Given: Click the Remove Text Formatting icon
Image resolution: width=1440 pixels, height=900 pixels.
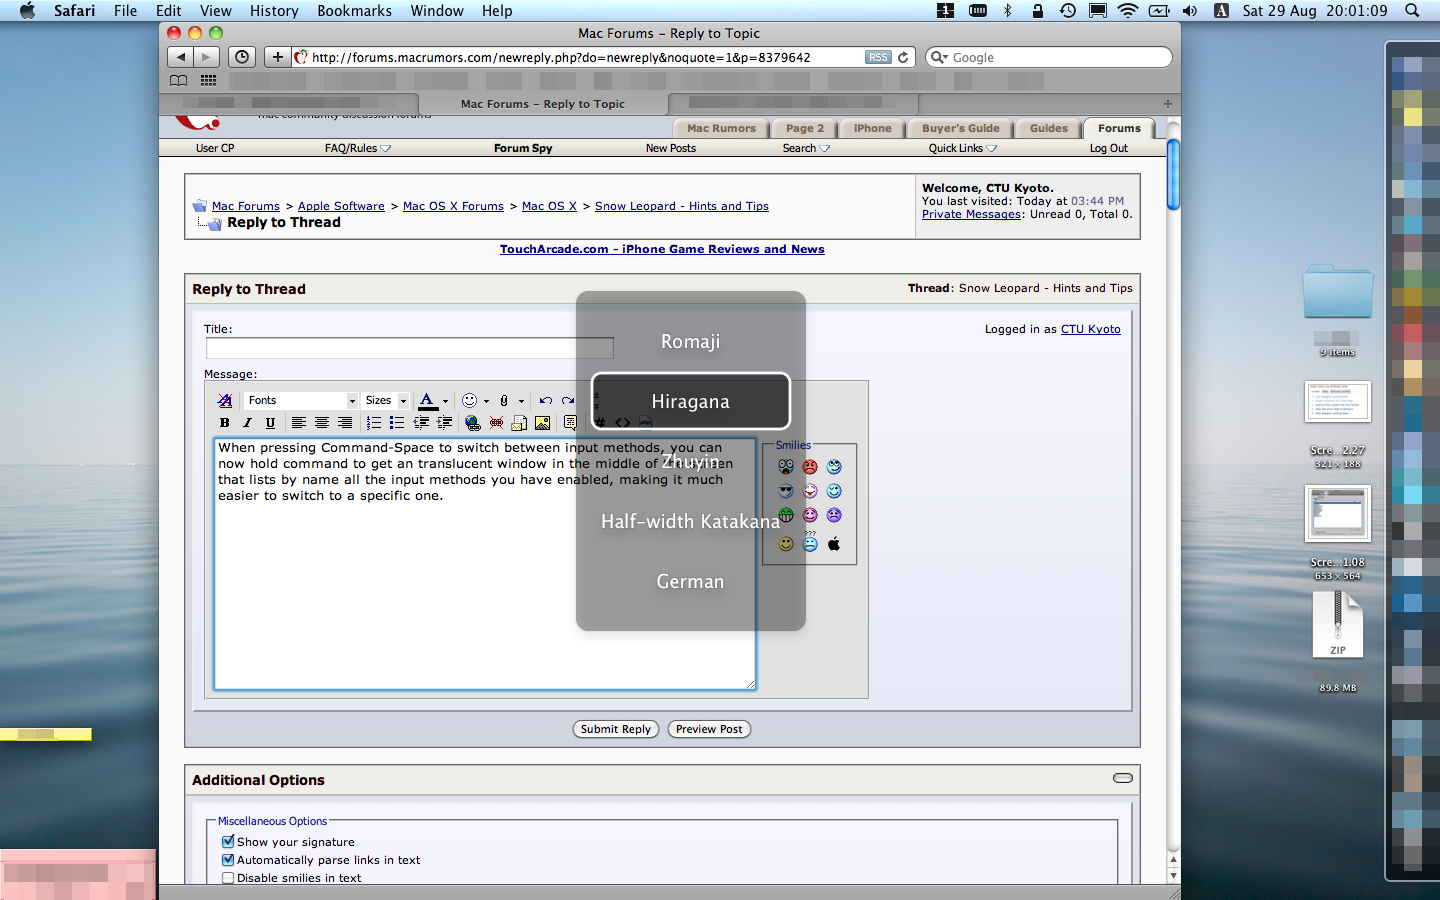Looking at the screenshot, I should pos(225,400).
